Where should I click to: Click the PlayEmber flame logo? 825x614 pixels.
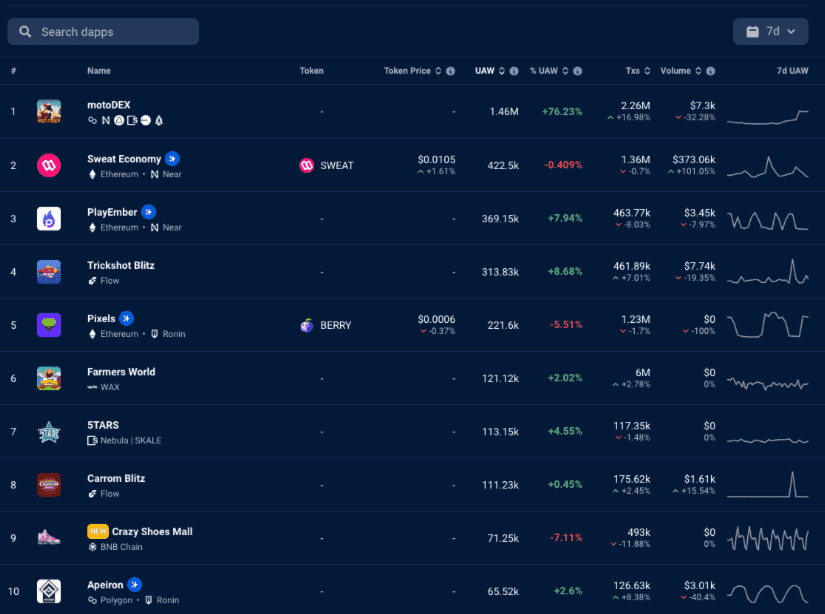tap(49, 219)
